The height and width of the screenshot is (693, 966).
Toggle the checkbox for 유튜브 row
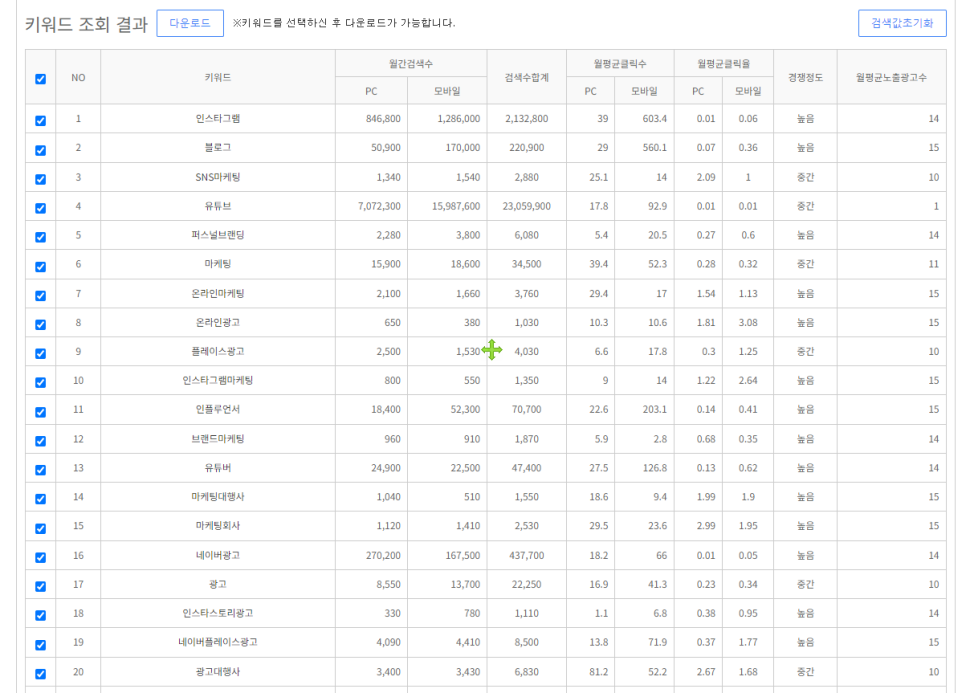pos(41,208)
